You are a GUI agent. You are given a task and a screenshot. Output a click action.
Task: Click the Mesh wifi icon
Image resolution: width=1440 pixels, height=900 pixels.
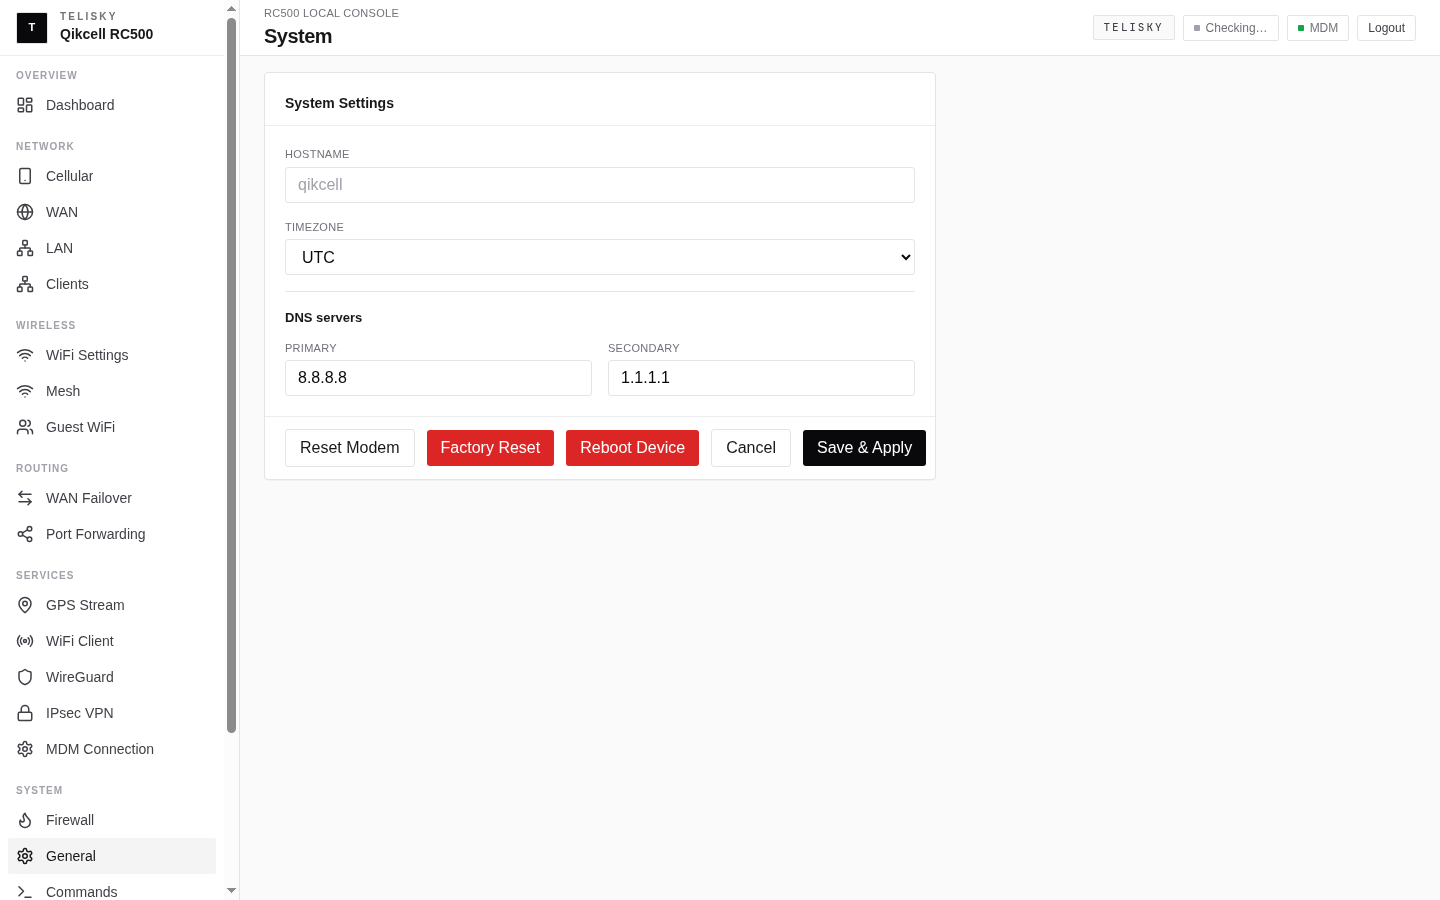coord(25,391)
